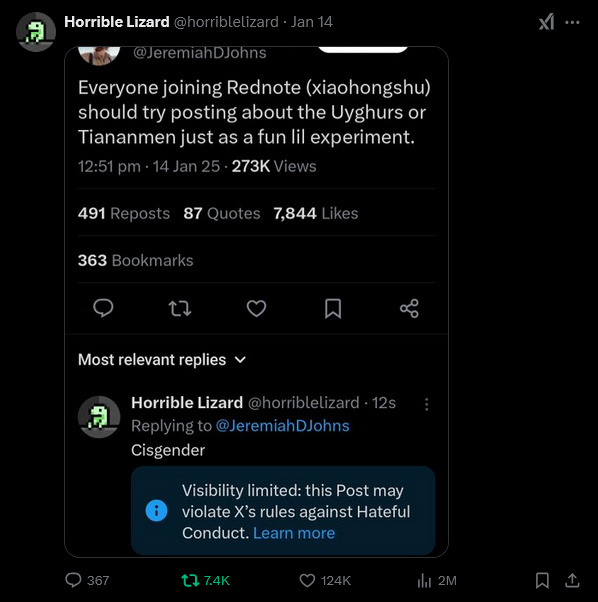View post analytics showing 2M views
The image size is (598, 602).
click(437, 580)
